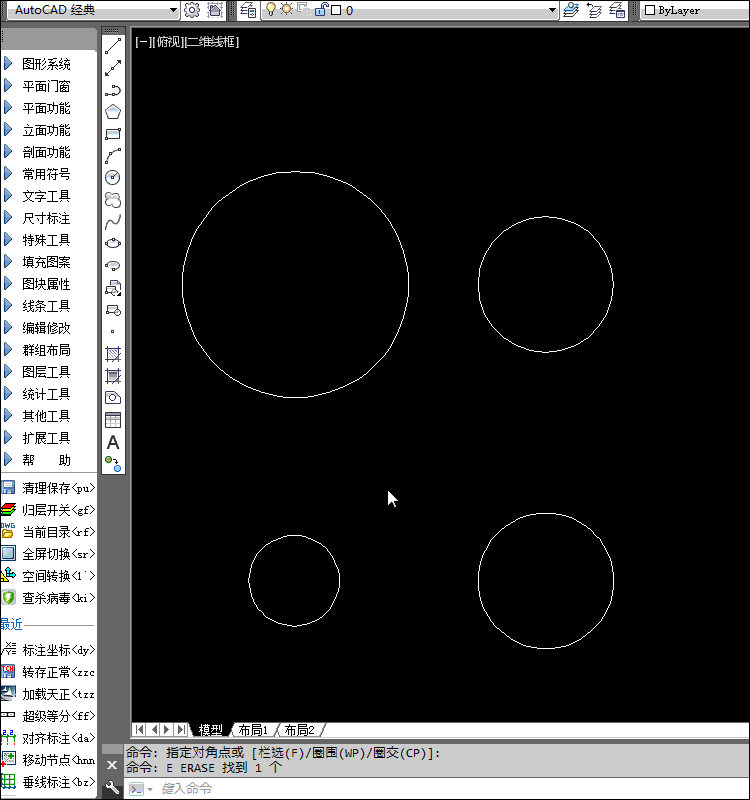Select the Multiline Text tool
The height and width of the screenshot is (800, 750).
pos(113,442)
